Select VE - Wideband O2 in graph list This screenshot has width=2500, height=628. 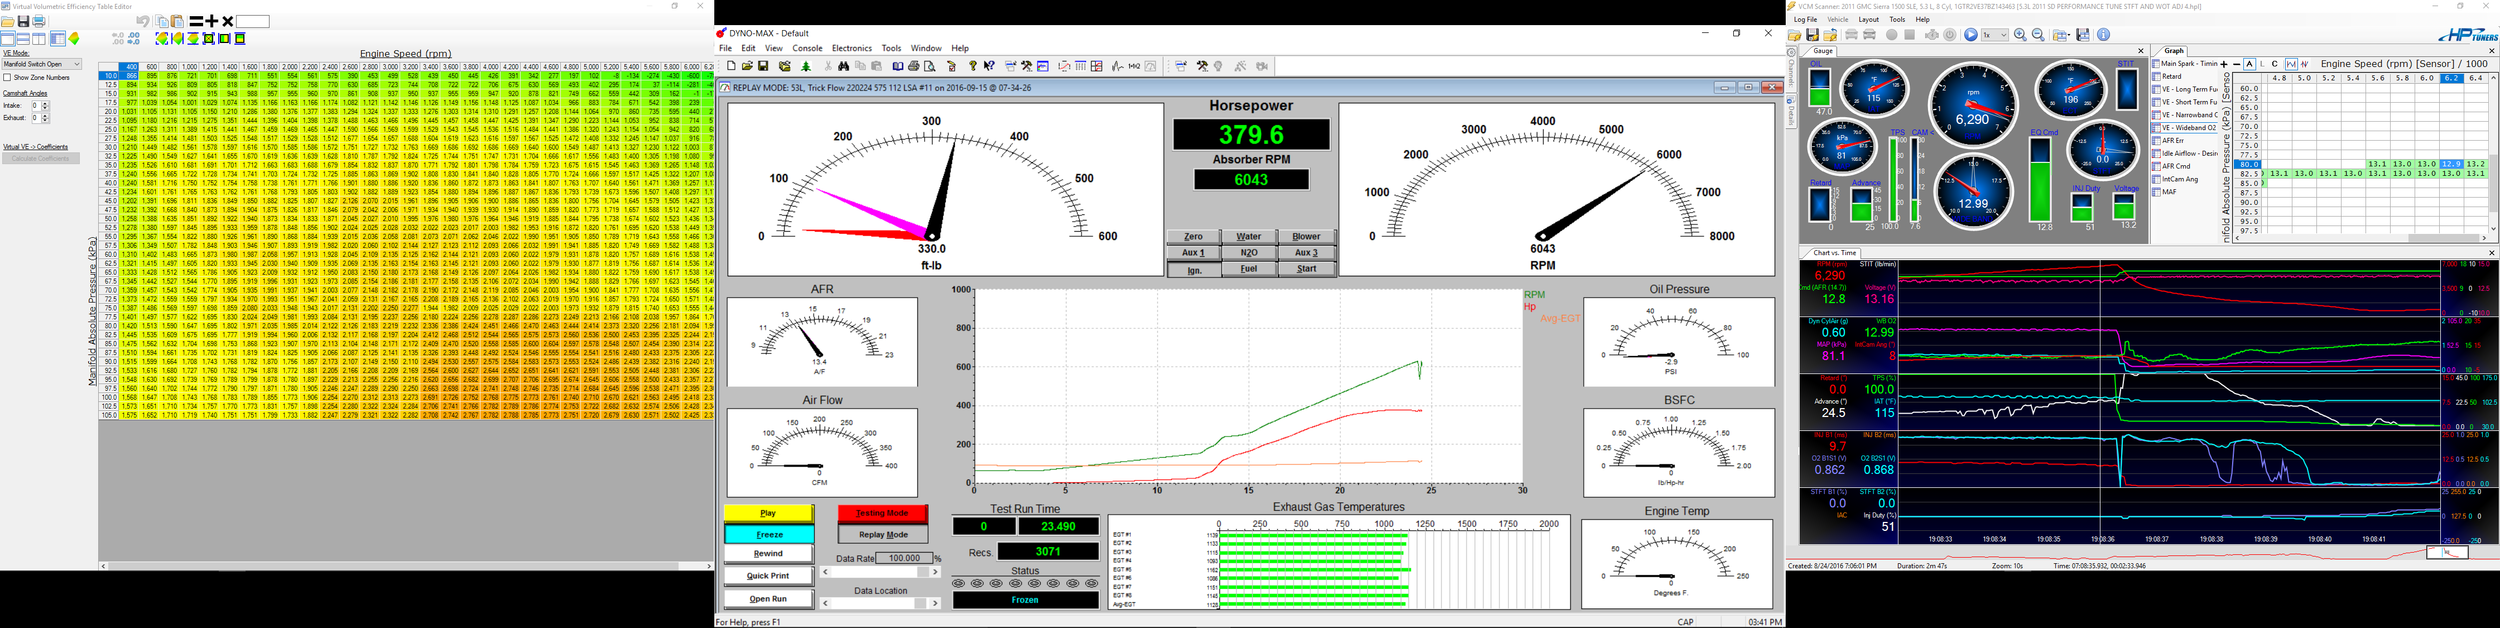click(2185, 128)
